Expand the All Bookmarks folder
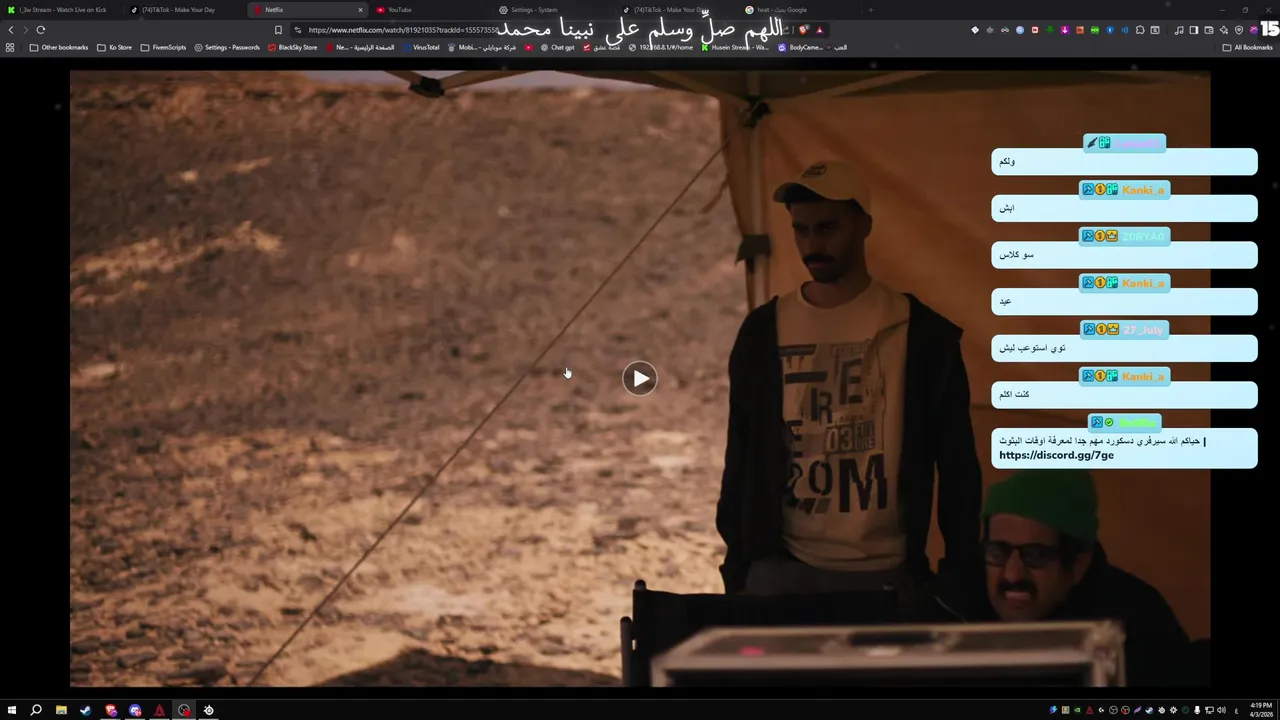1280x720 pixels. pyautogui.click(x=1247, y=47)
